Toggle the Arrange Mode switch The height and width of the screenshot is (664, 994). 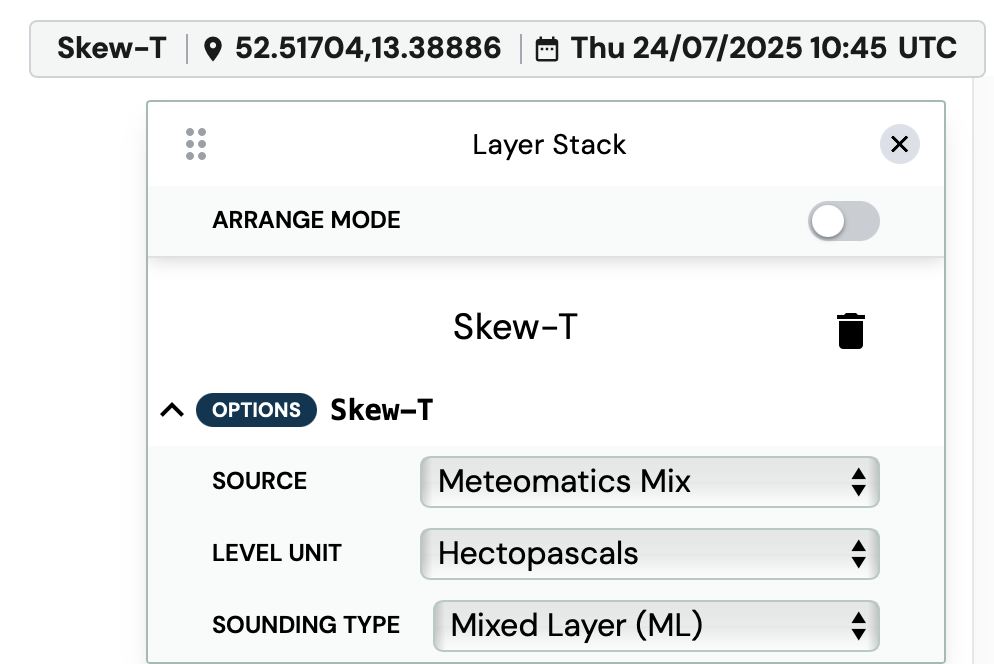843,222
